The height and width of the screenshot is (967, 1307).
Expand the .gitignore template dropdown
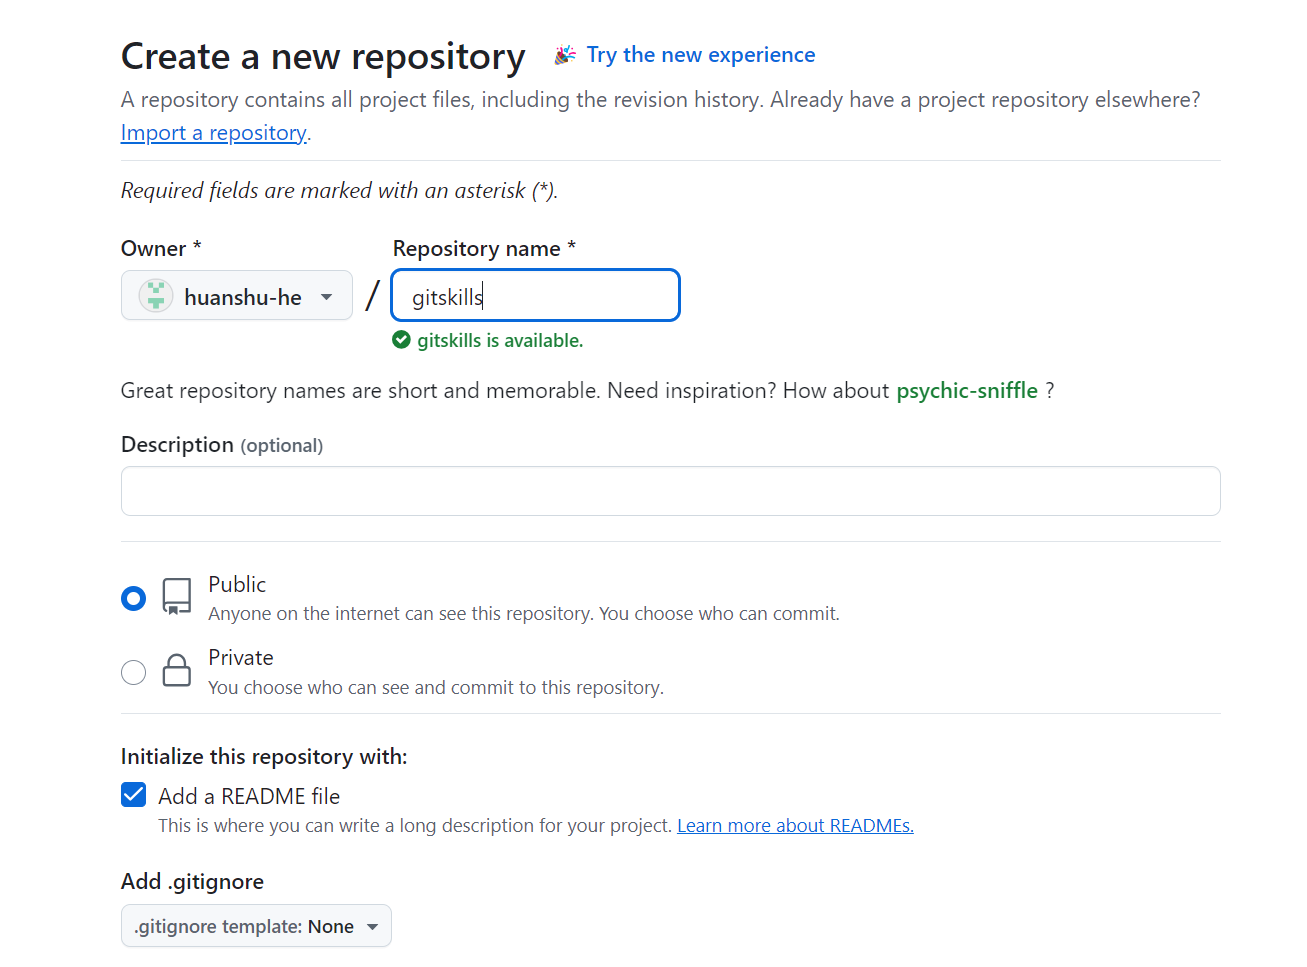pos(256,926)
